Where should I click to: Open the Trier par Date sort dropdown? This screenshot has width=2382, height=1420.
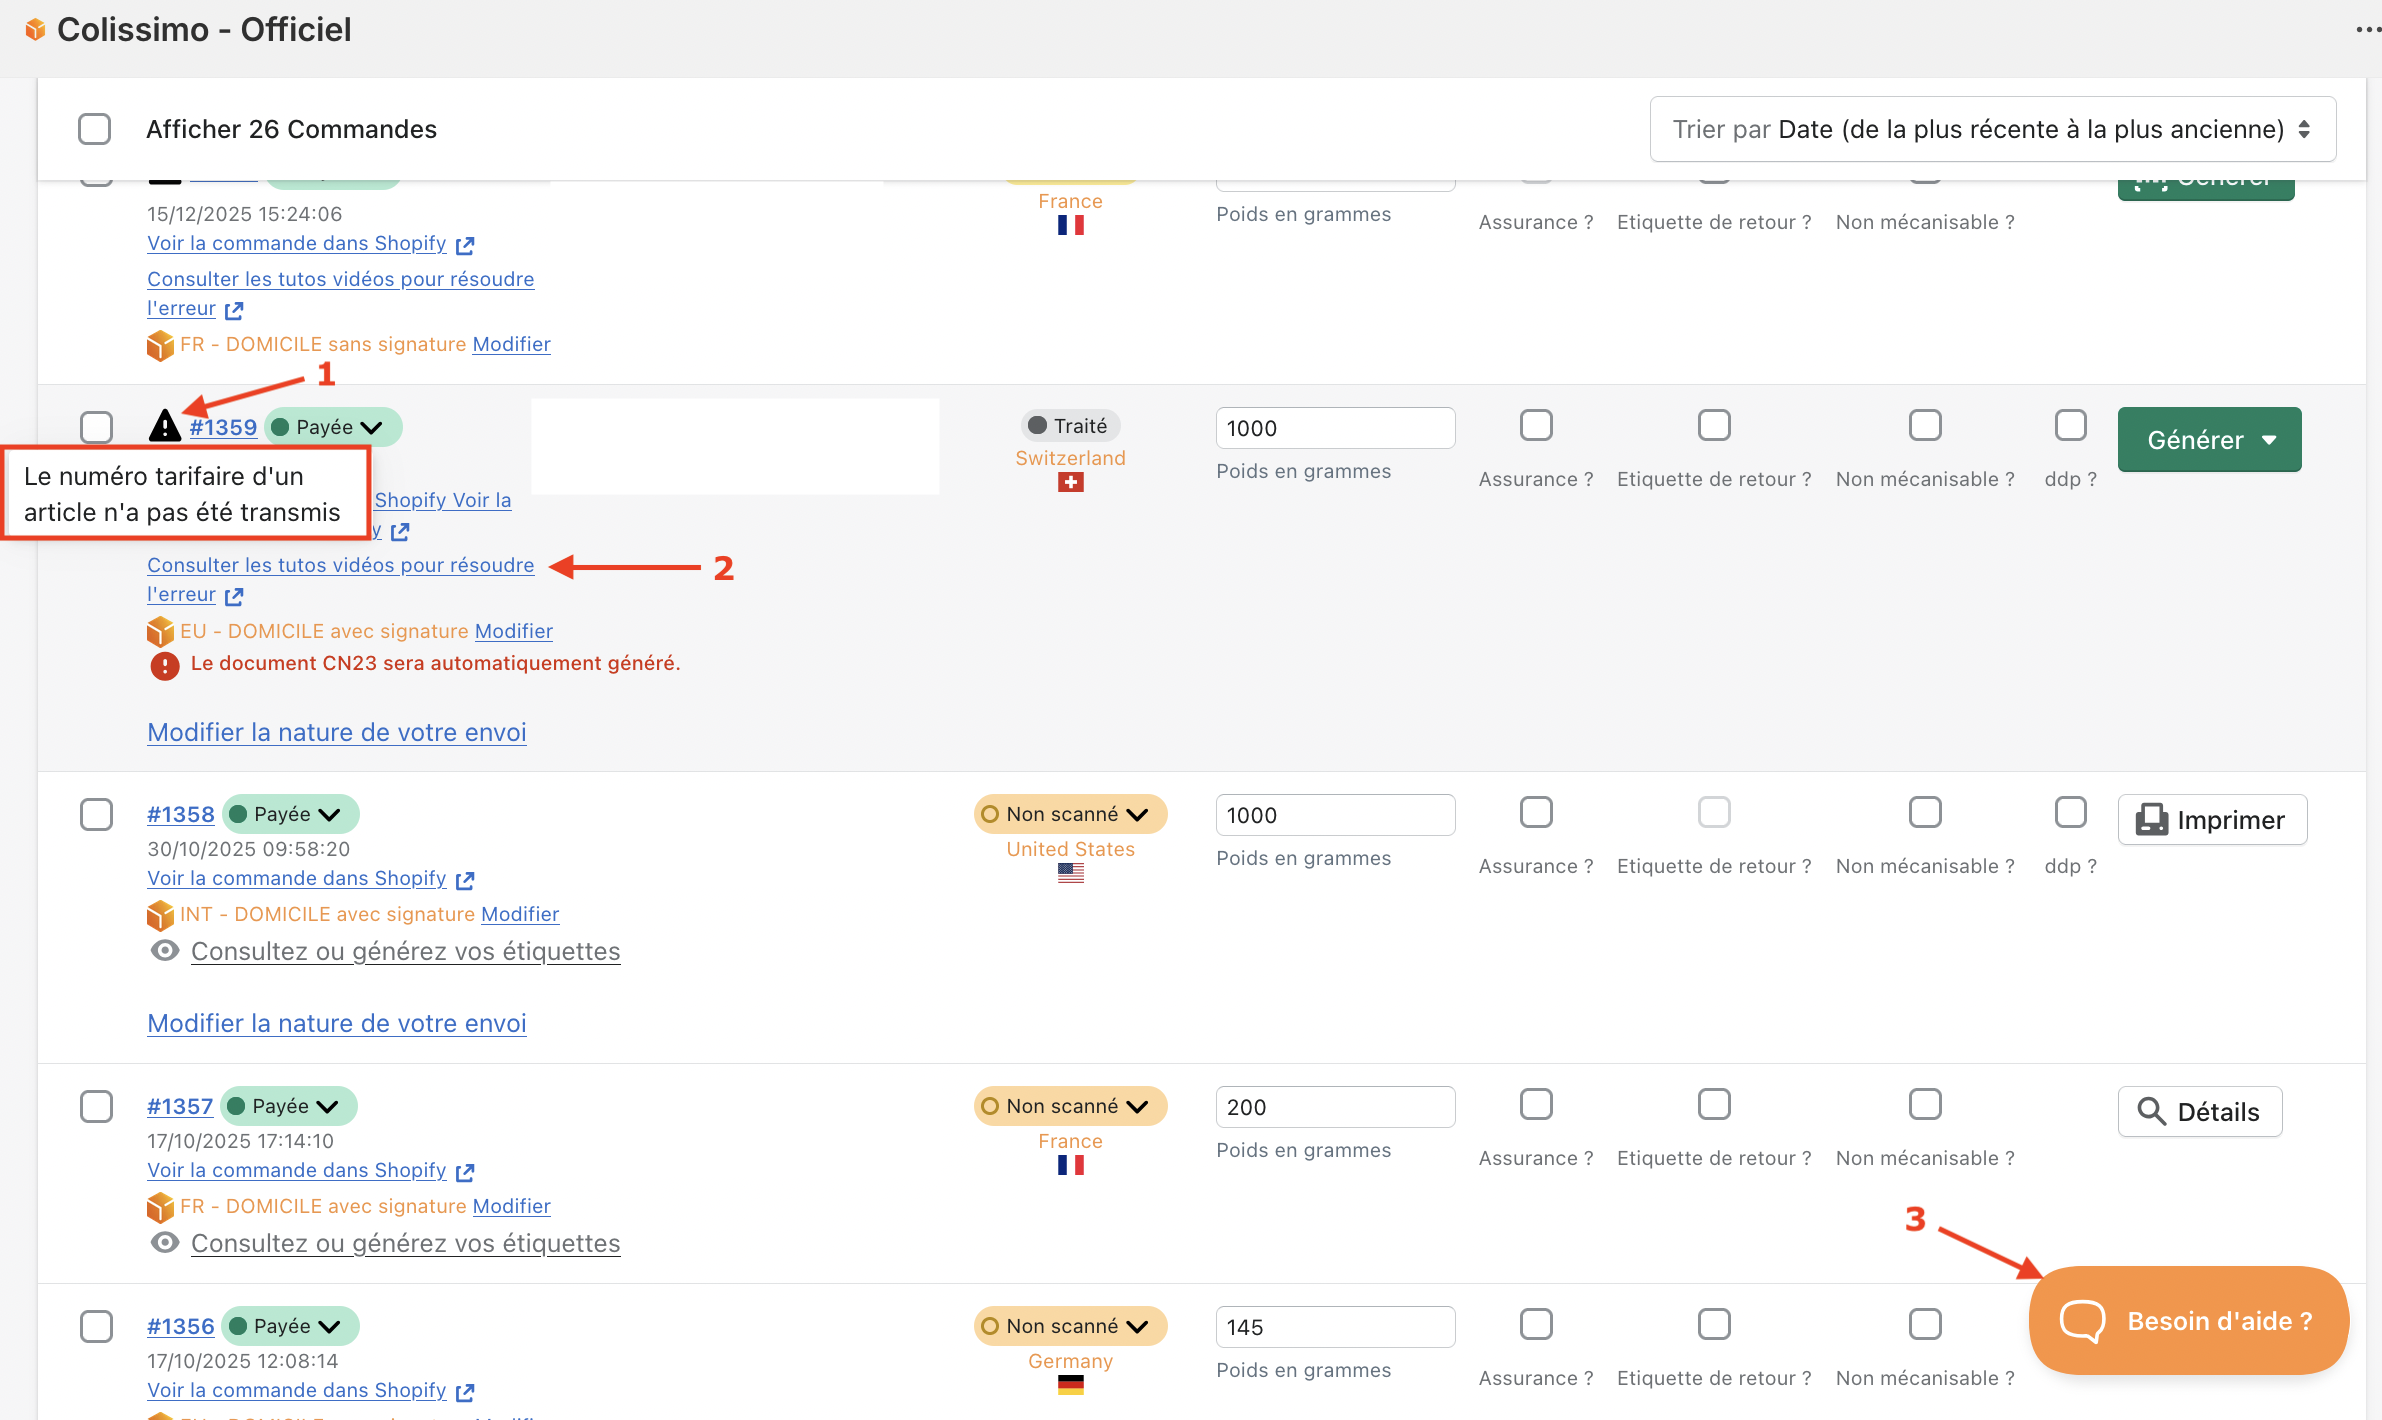(1992, 129)
